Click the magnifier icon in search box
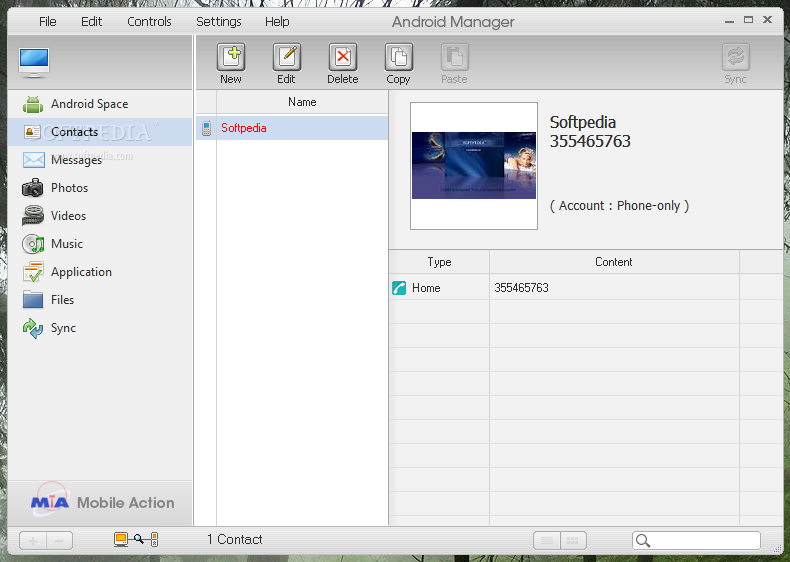The image size is (790, 562). coord(643,540)
